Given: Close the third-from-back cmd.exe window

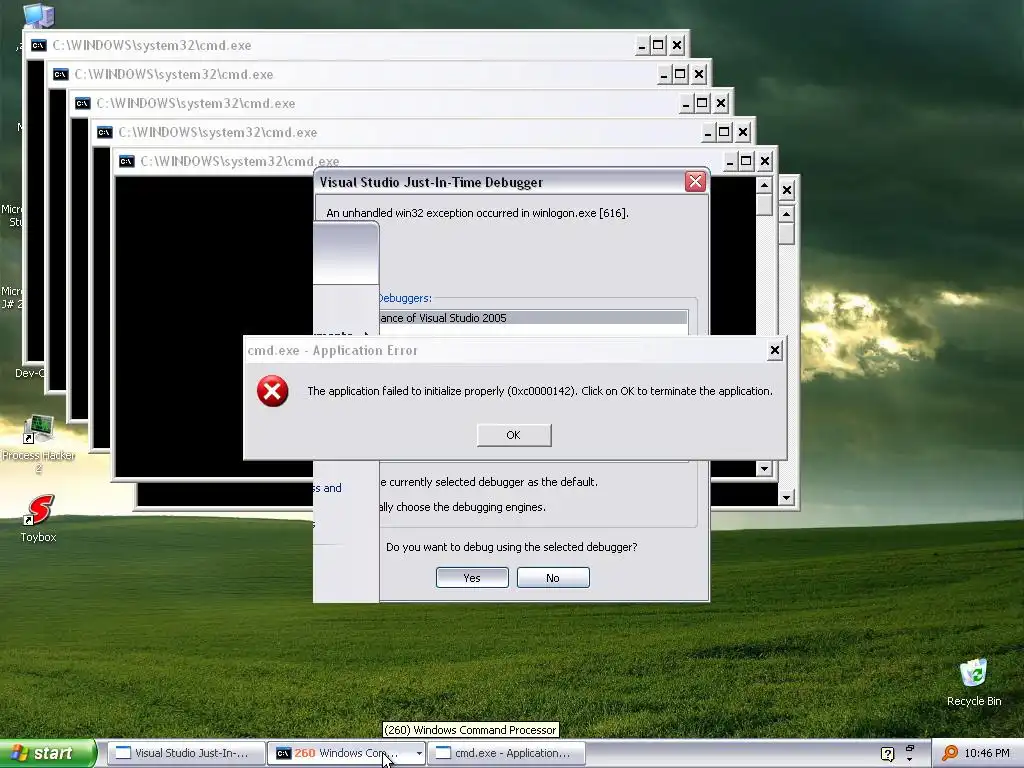Looking at the screenshot, I should pyautogui.click(x=721, y=103).
